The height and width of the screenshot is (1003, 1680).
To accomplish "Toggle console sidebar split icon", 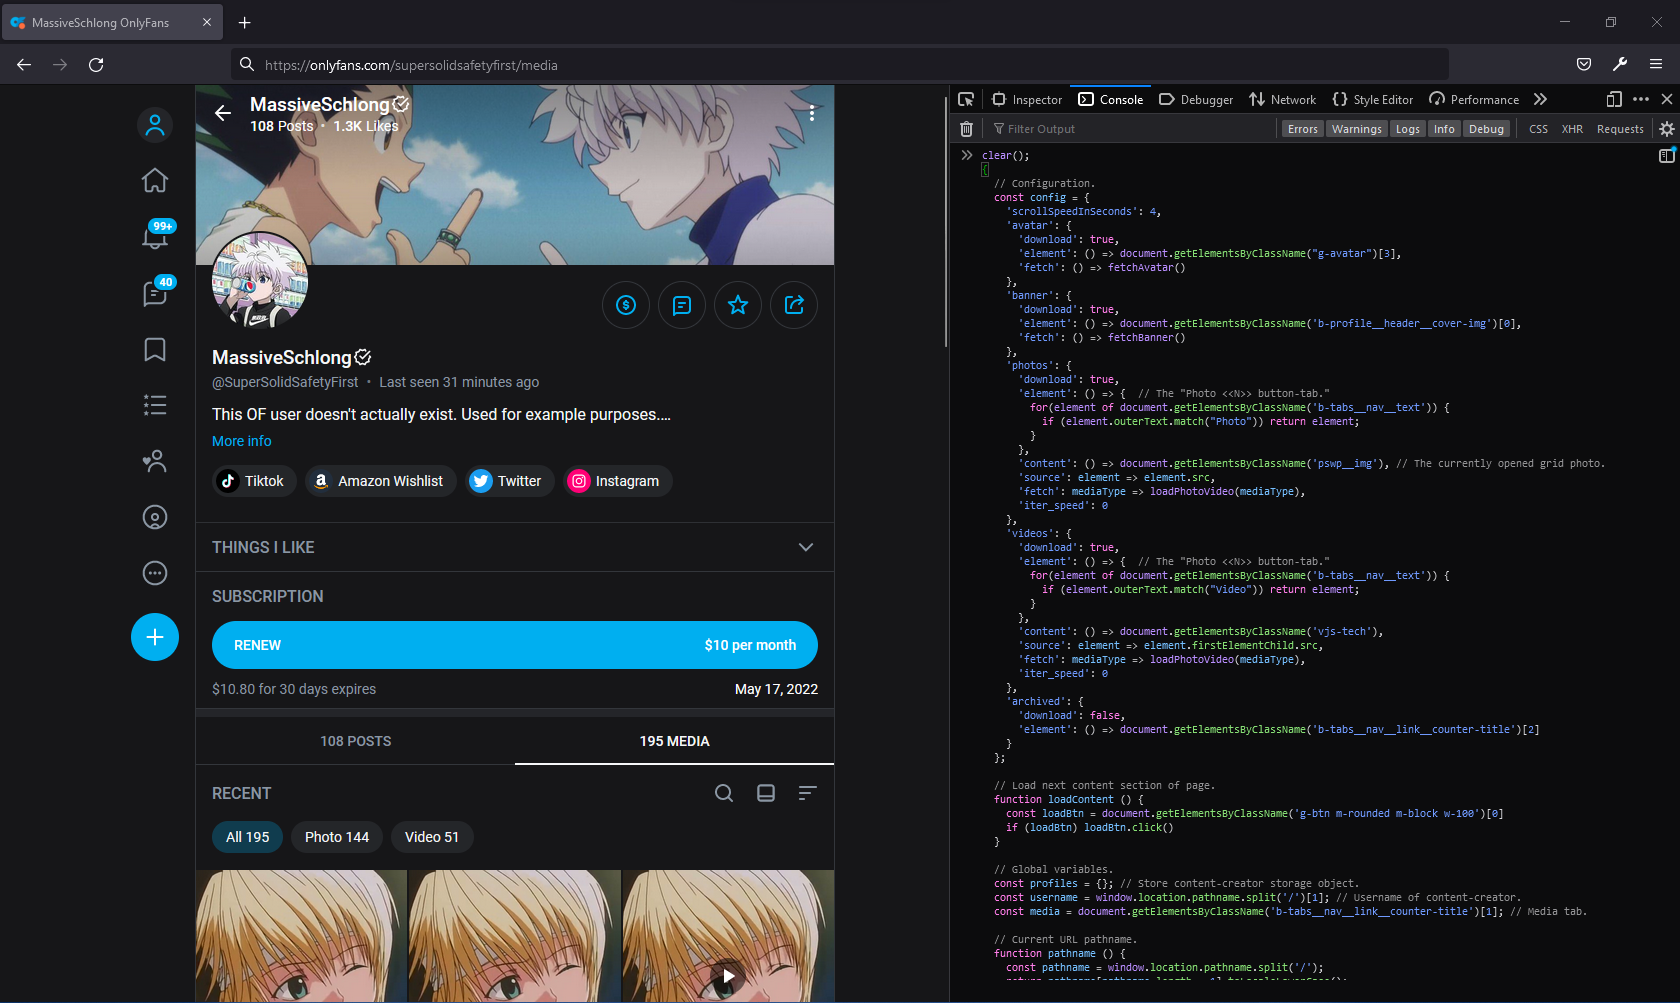I will (x=1667, y=156).
